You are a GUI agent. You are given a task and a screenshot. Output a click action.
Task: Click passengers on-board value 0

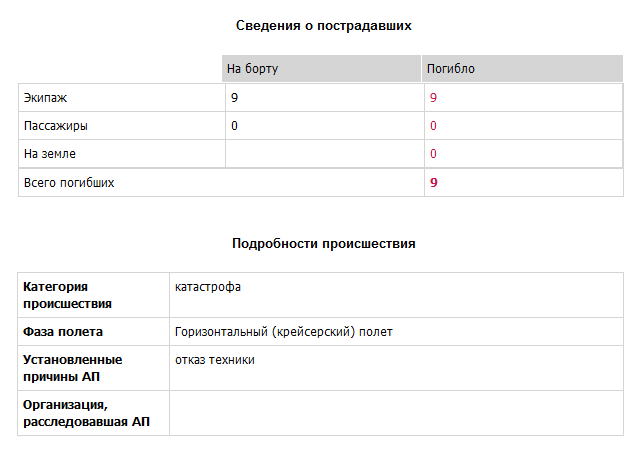click(235, 126)
